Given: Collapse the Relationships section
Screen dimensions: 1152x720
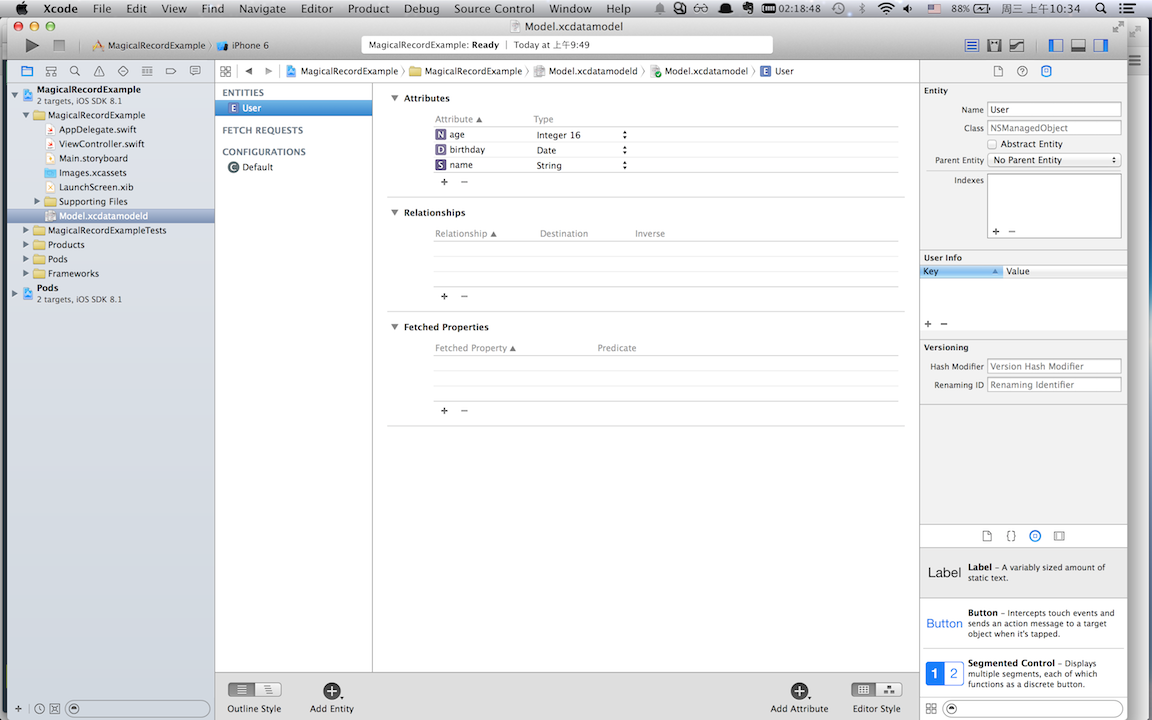Looking at the screenshot, I should coord(395,212).
